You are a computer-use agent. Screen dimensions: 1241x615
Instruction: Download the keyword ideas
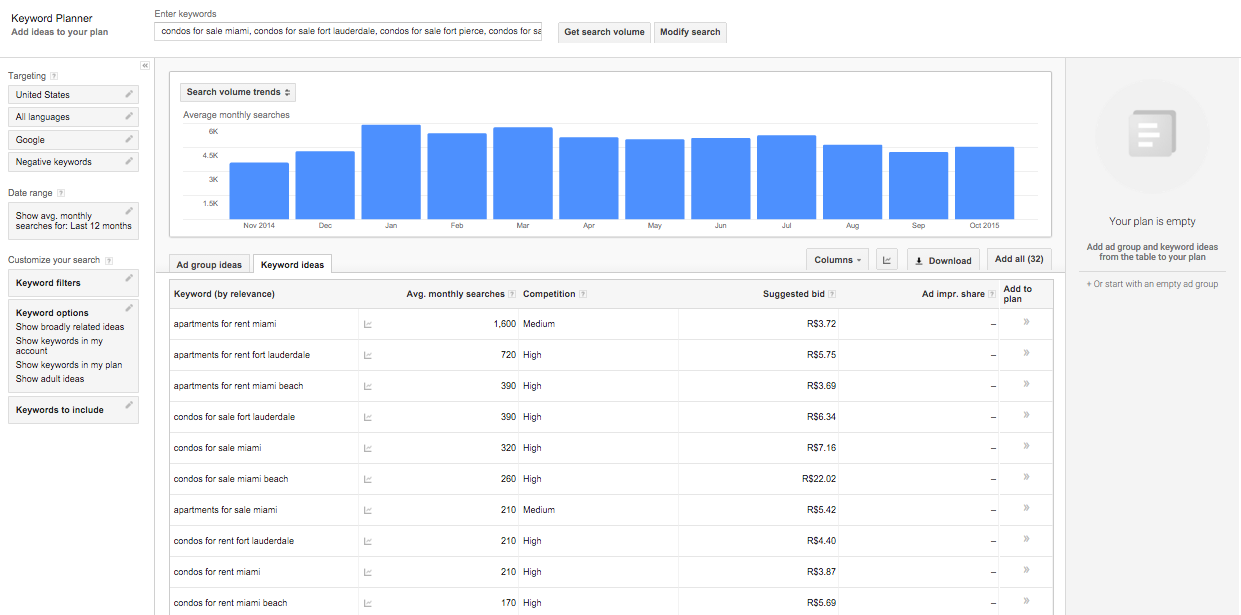tap(943, 260)
